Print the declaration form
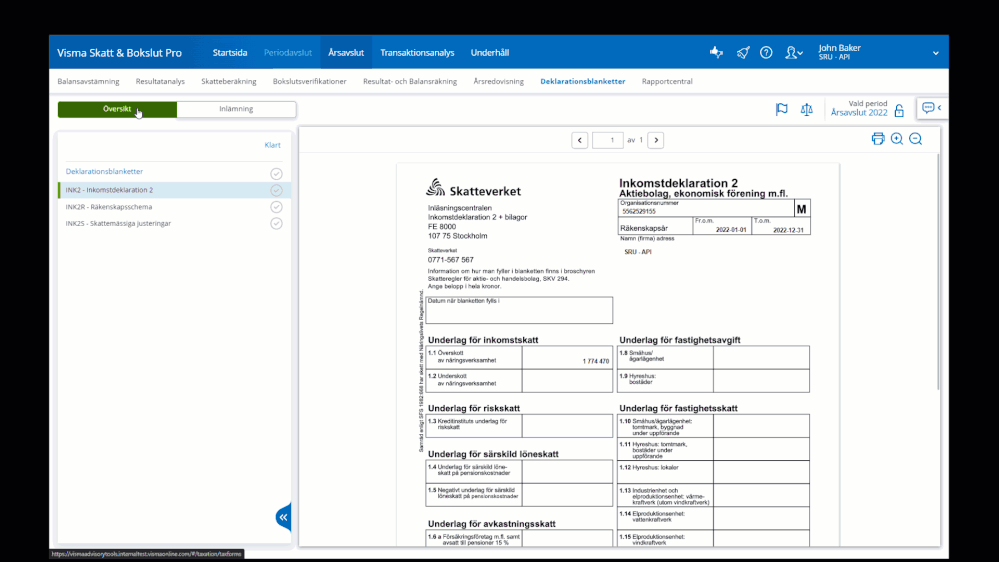Viewport: 999px width, 562px height. (x=878, y=139)
